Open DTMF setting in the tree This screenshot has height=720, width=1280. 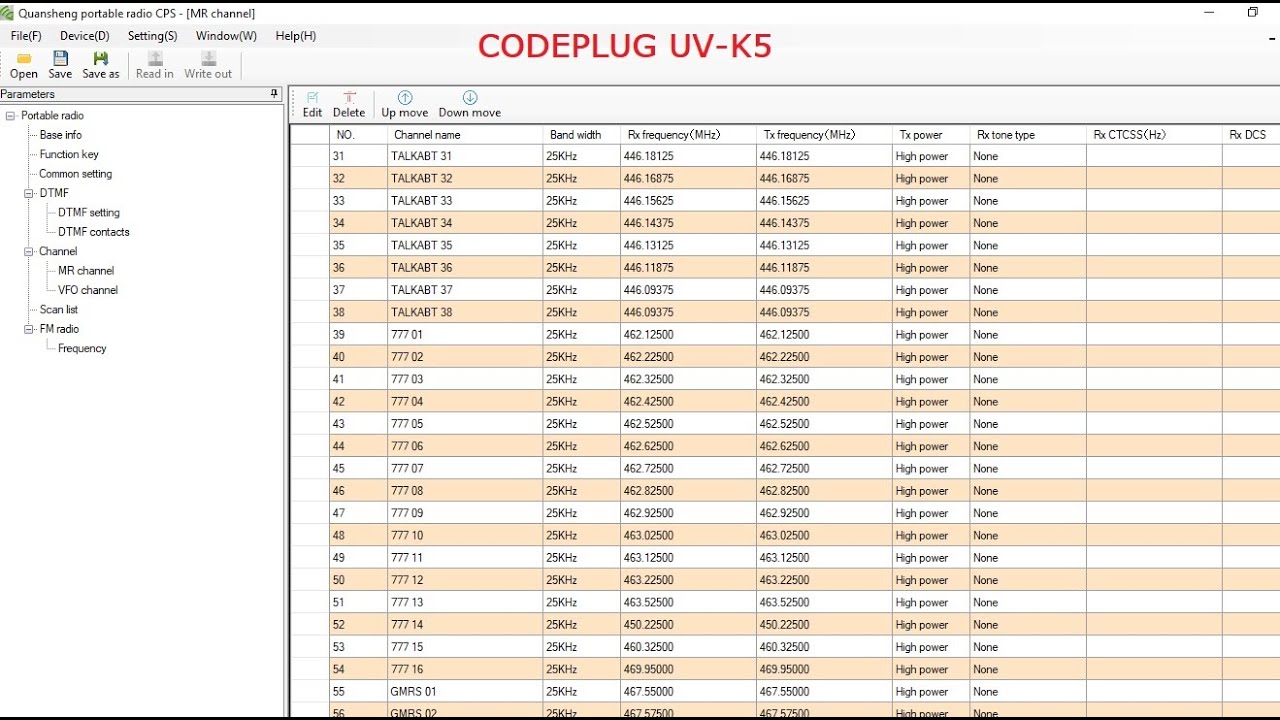coord(89,213)
